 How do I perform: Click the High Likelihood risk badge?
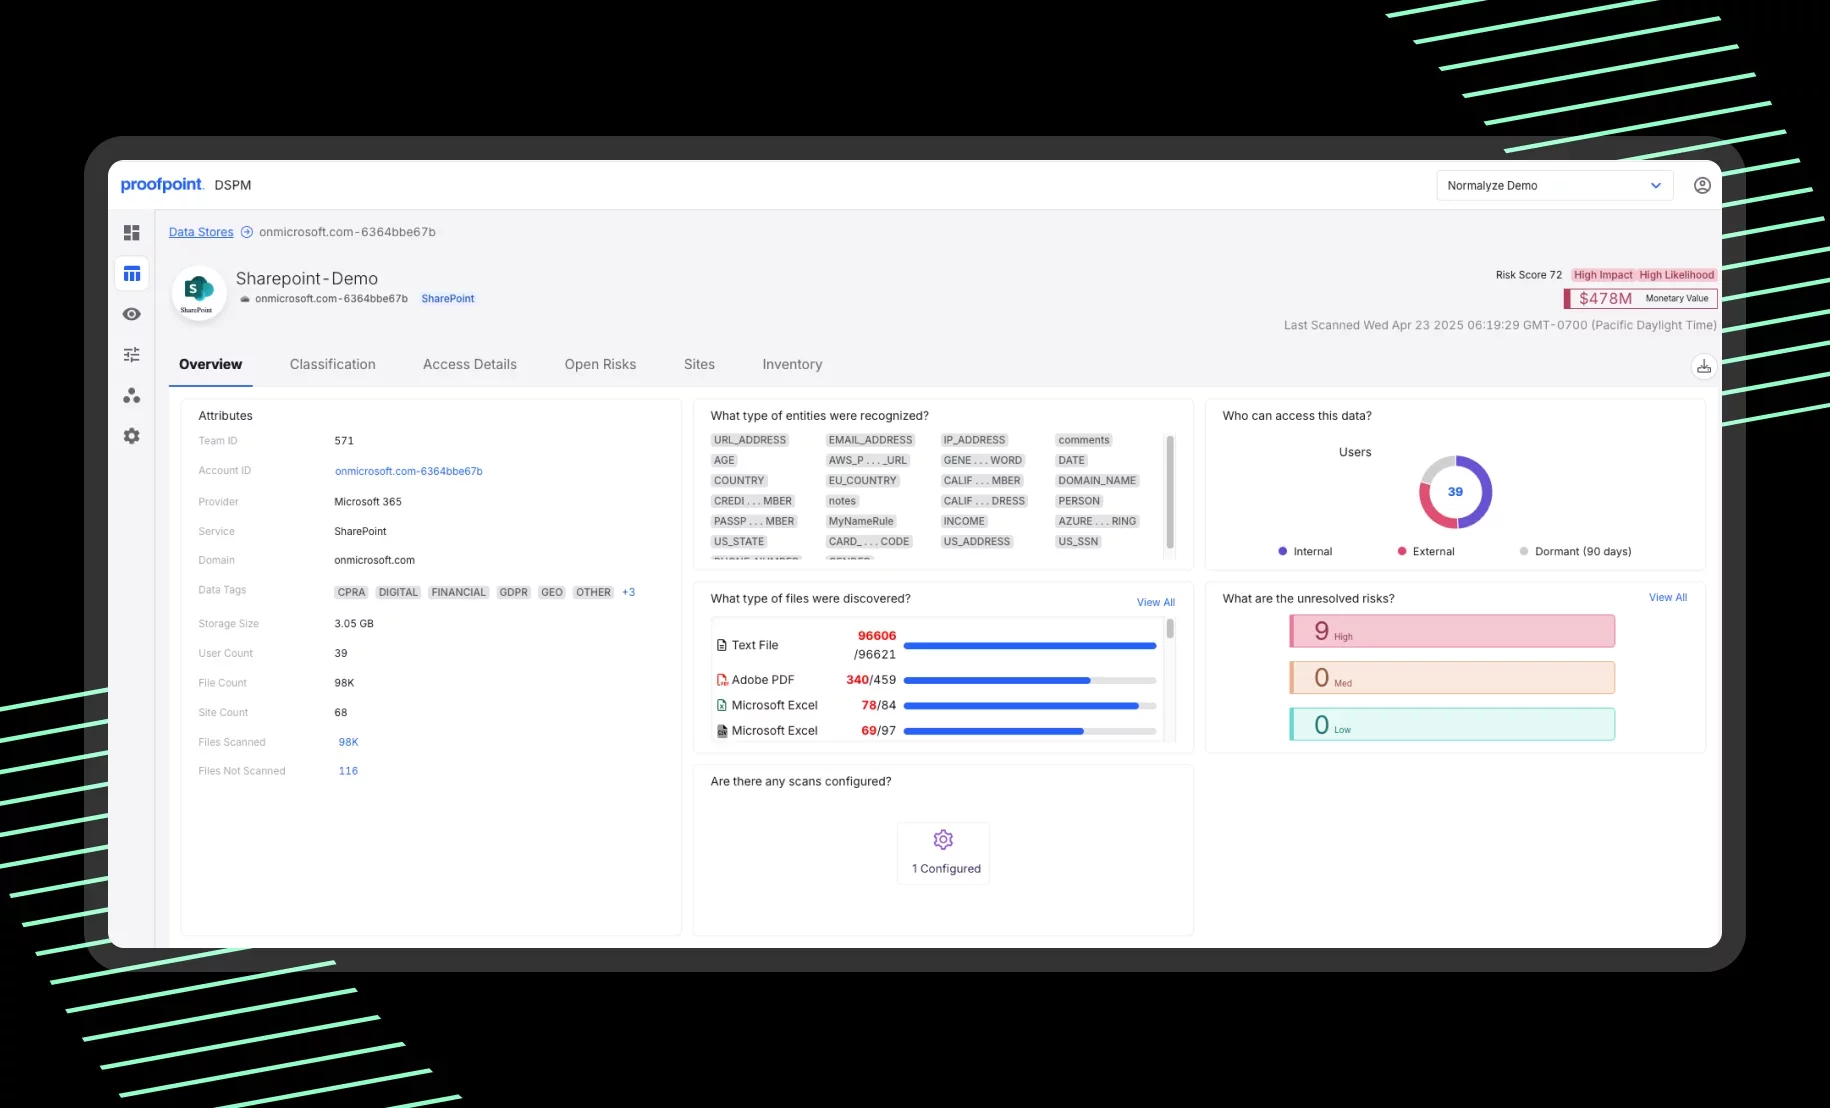tap(1677, 275)
